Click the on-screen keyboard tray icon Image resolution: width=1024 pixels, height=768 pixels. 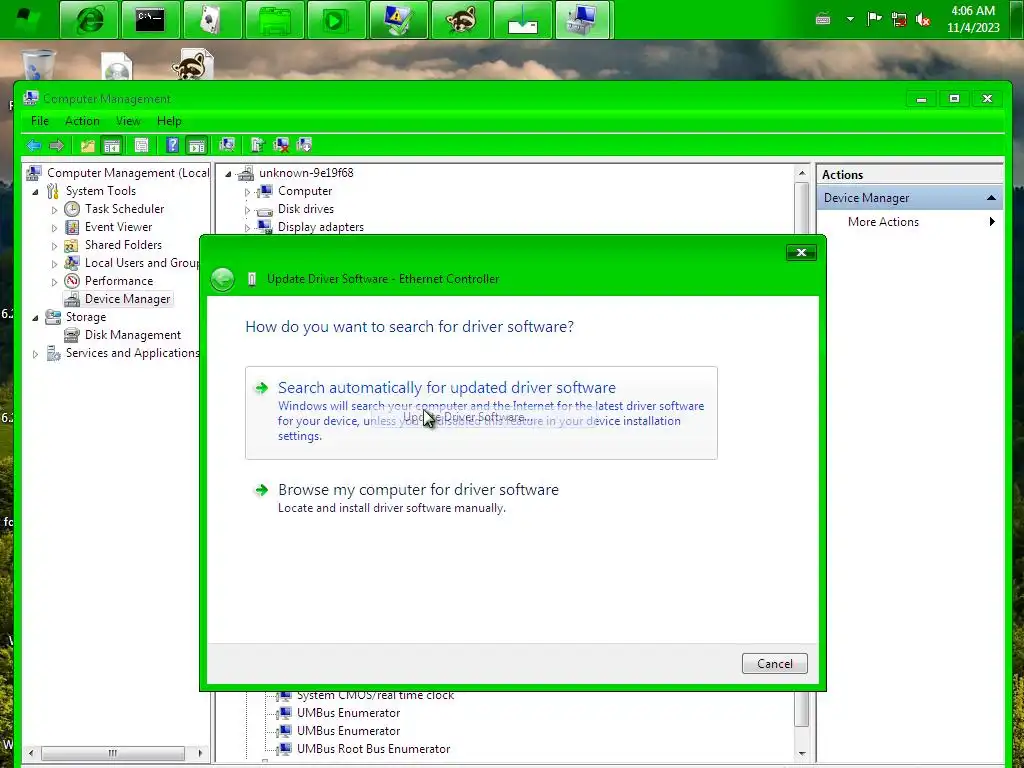(x=823, y=20)
